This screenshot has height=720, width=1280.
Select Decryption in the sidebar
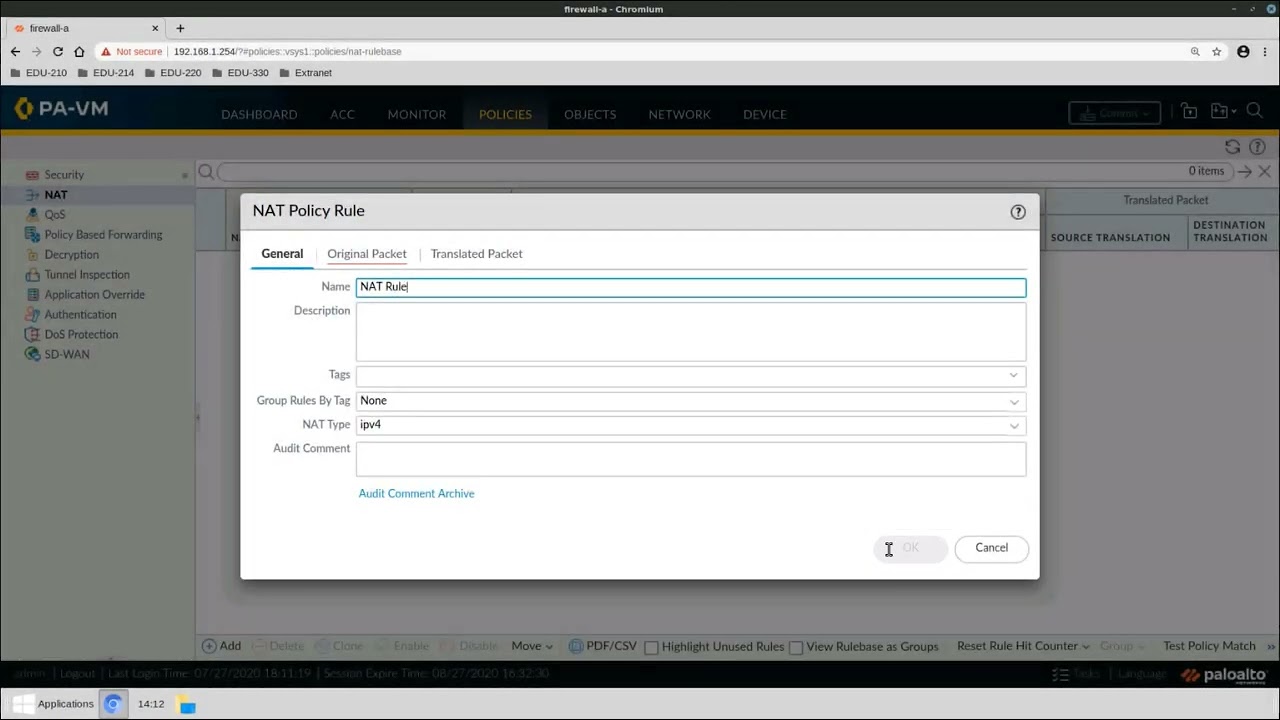(x=71, y=255)
